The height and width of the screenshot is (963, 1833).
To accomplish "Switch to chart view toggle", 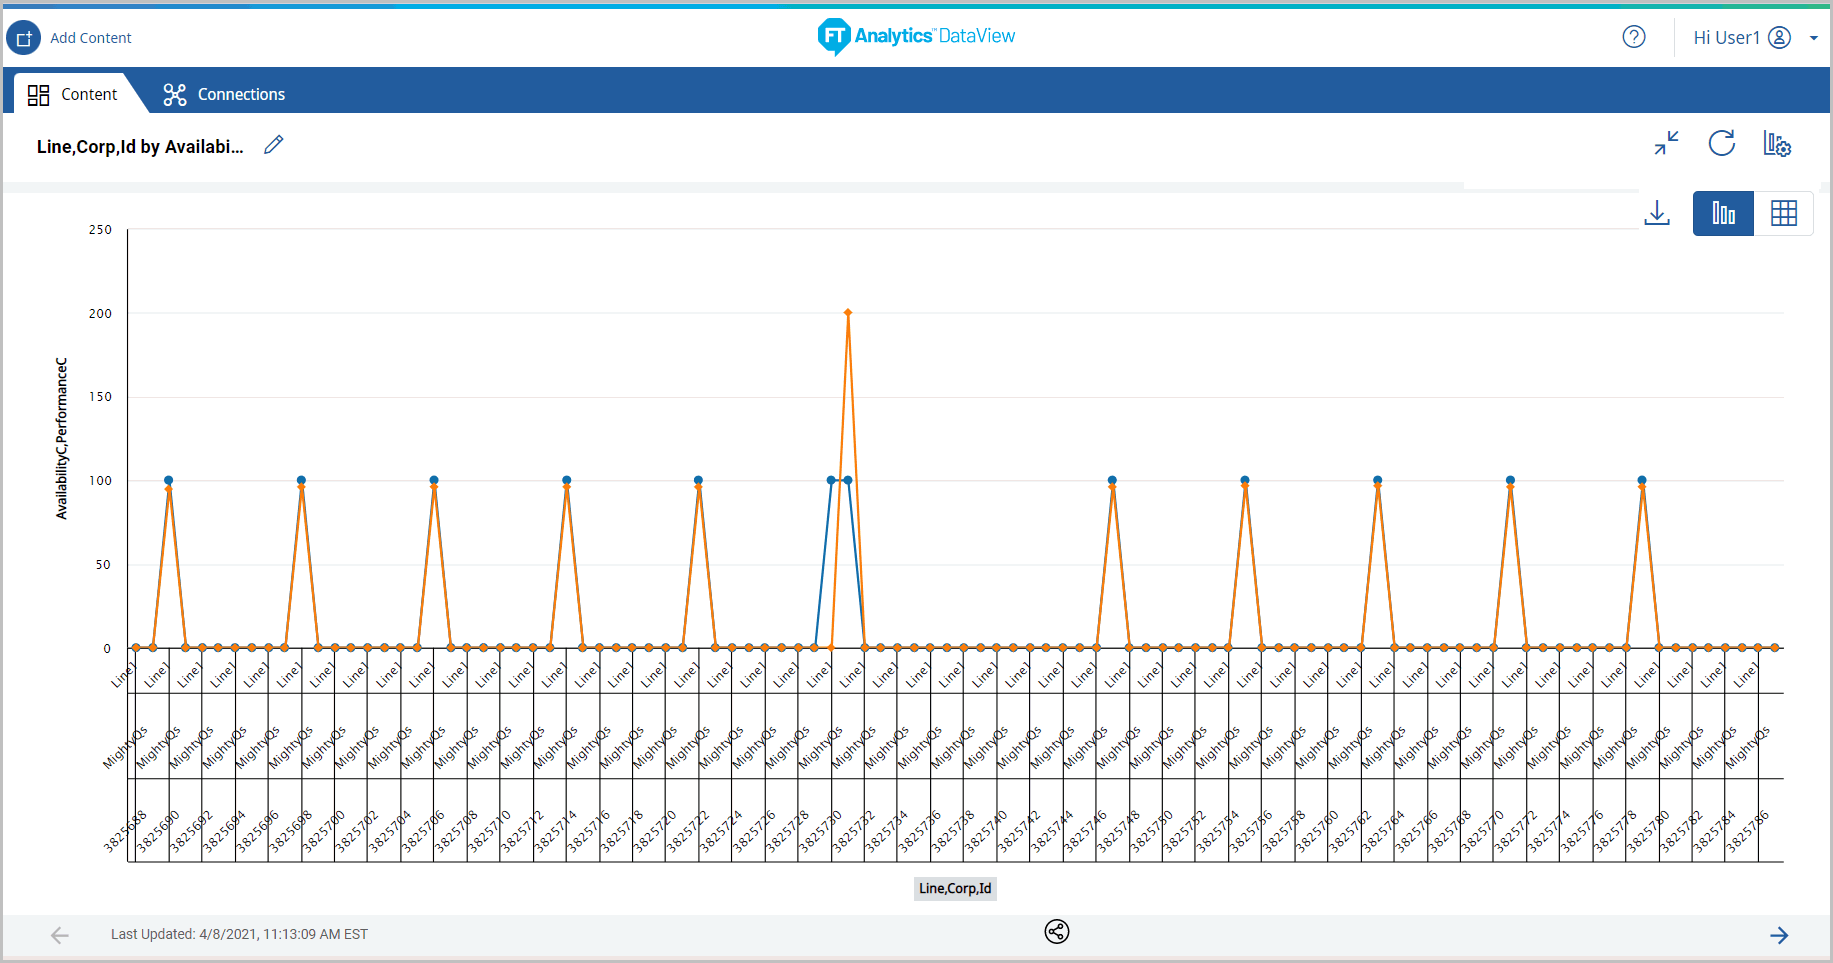I will click(1723, 213).
